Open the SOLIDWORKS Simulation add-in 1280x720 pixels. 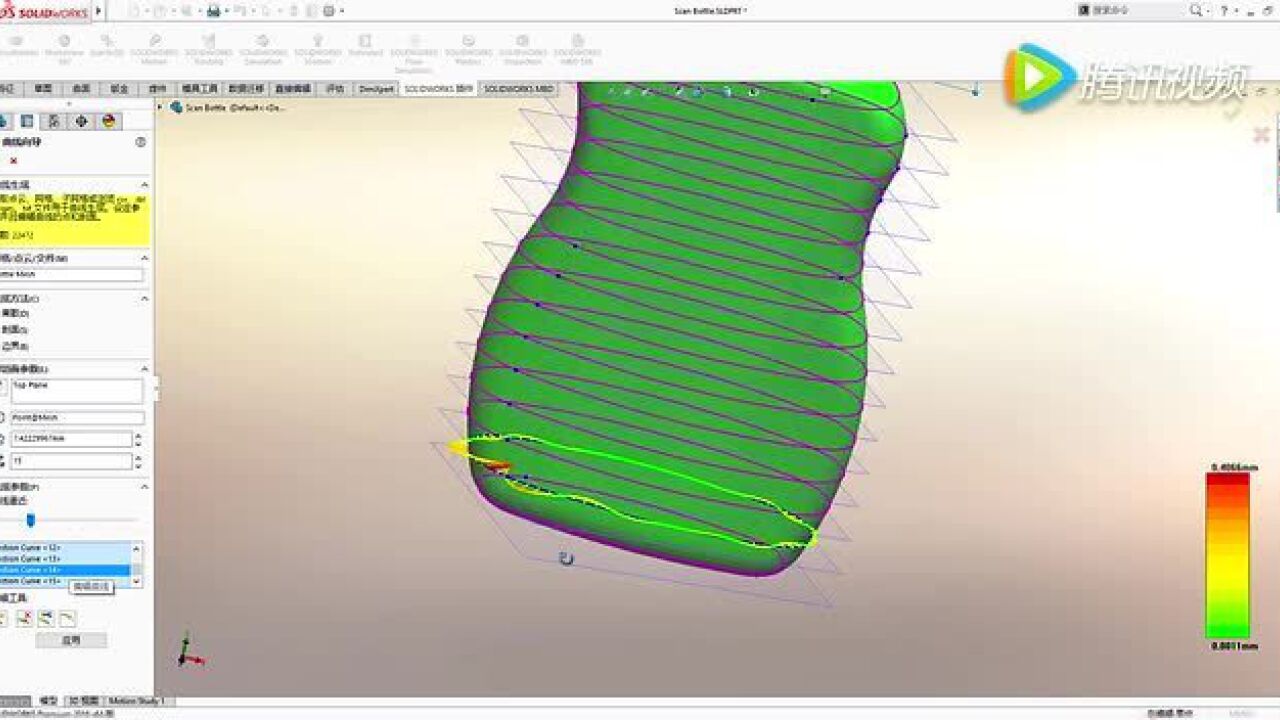260,45
